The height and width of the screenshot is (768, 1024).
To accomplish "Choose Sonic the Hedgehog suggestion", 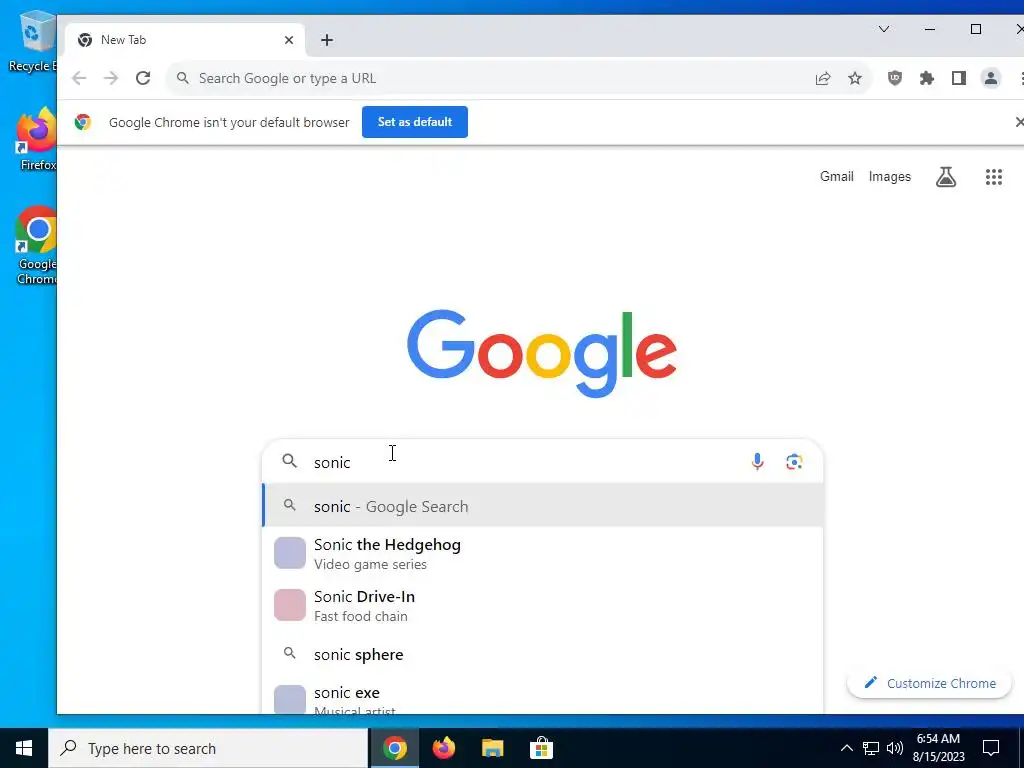I will pos(543,553).
